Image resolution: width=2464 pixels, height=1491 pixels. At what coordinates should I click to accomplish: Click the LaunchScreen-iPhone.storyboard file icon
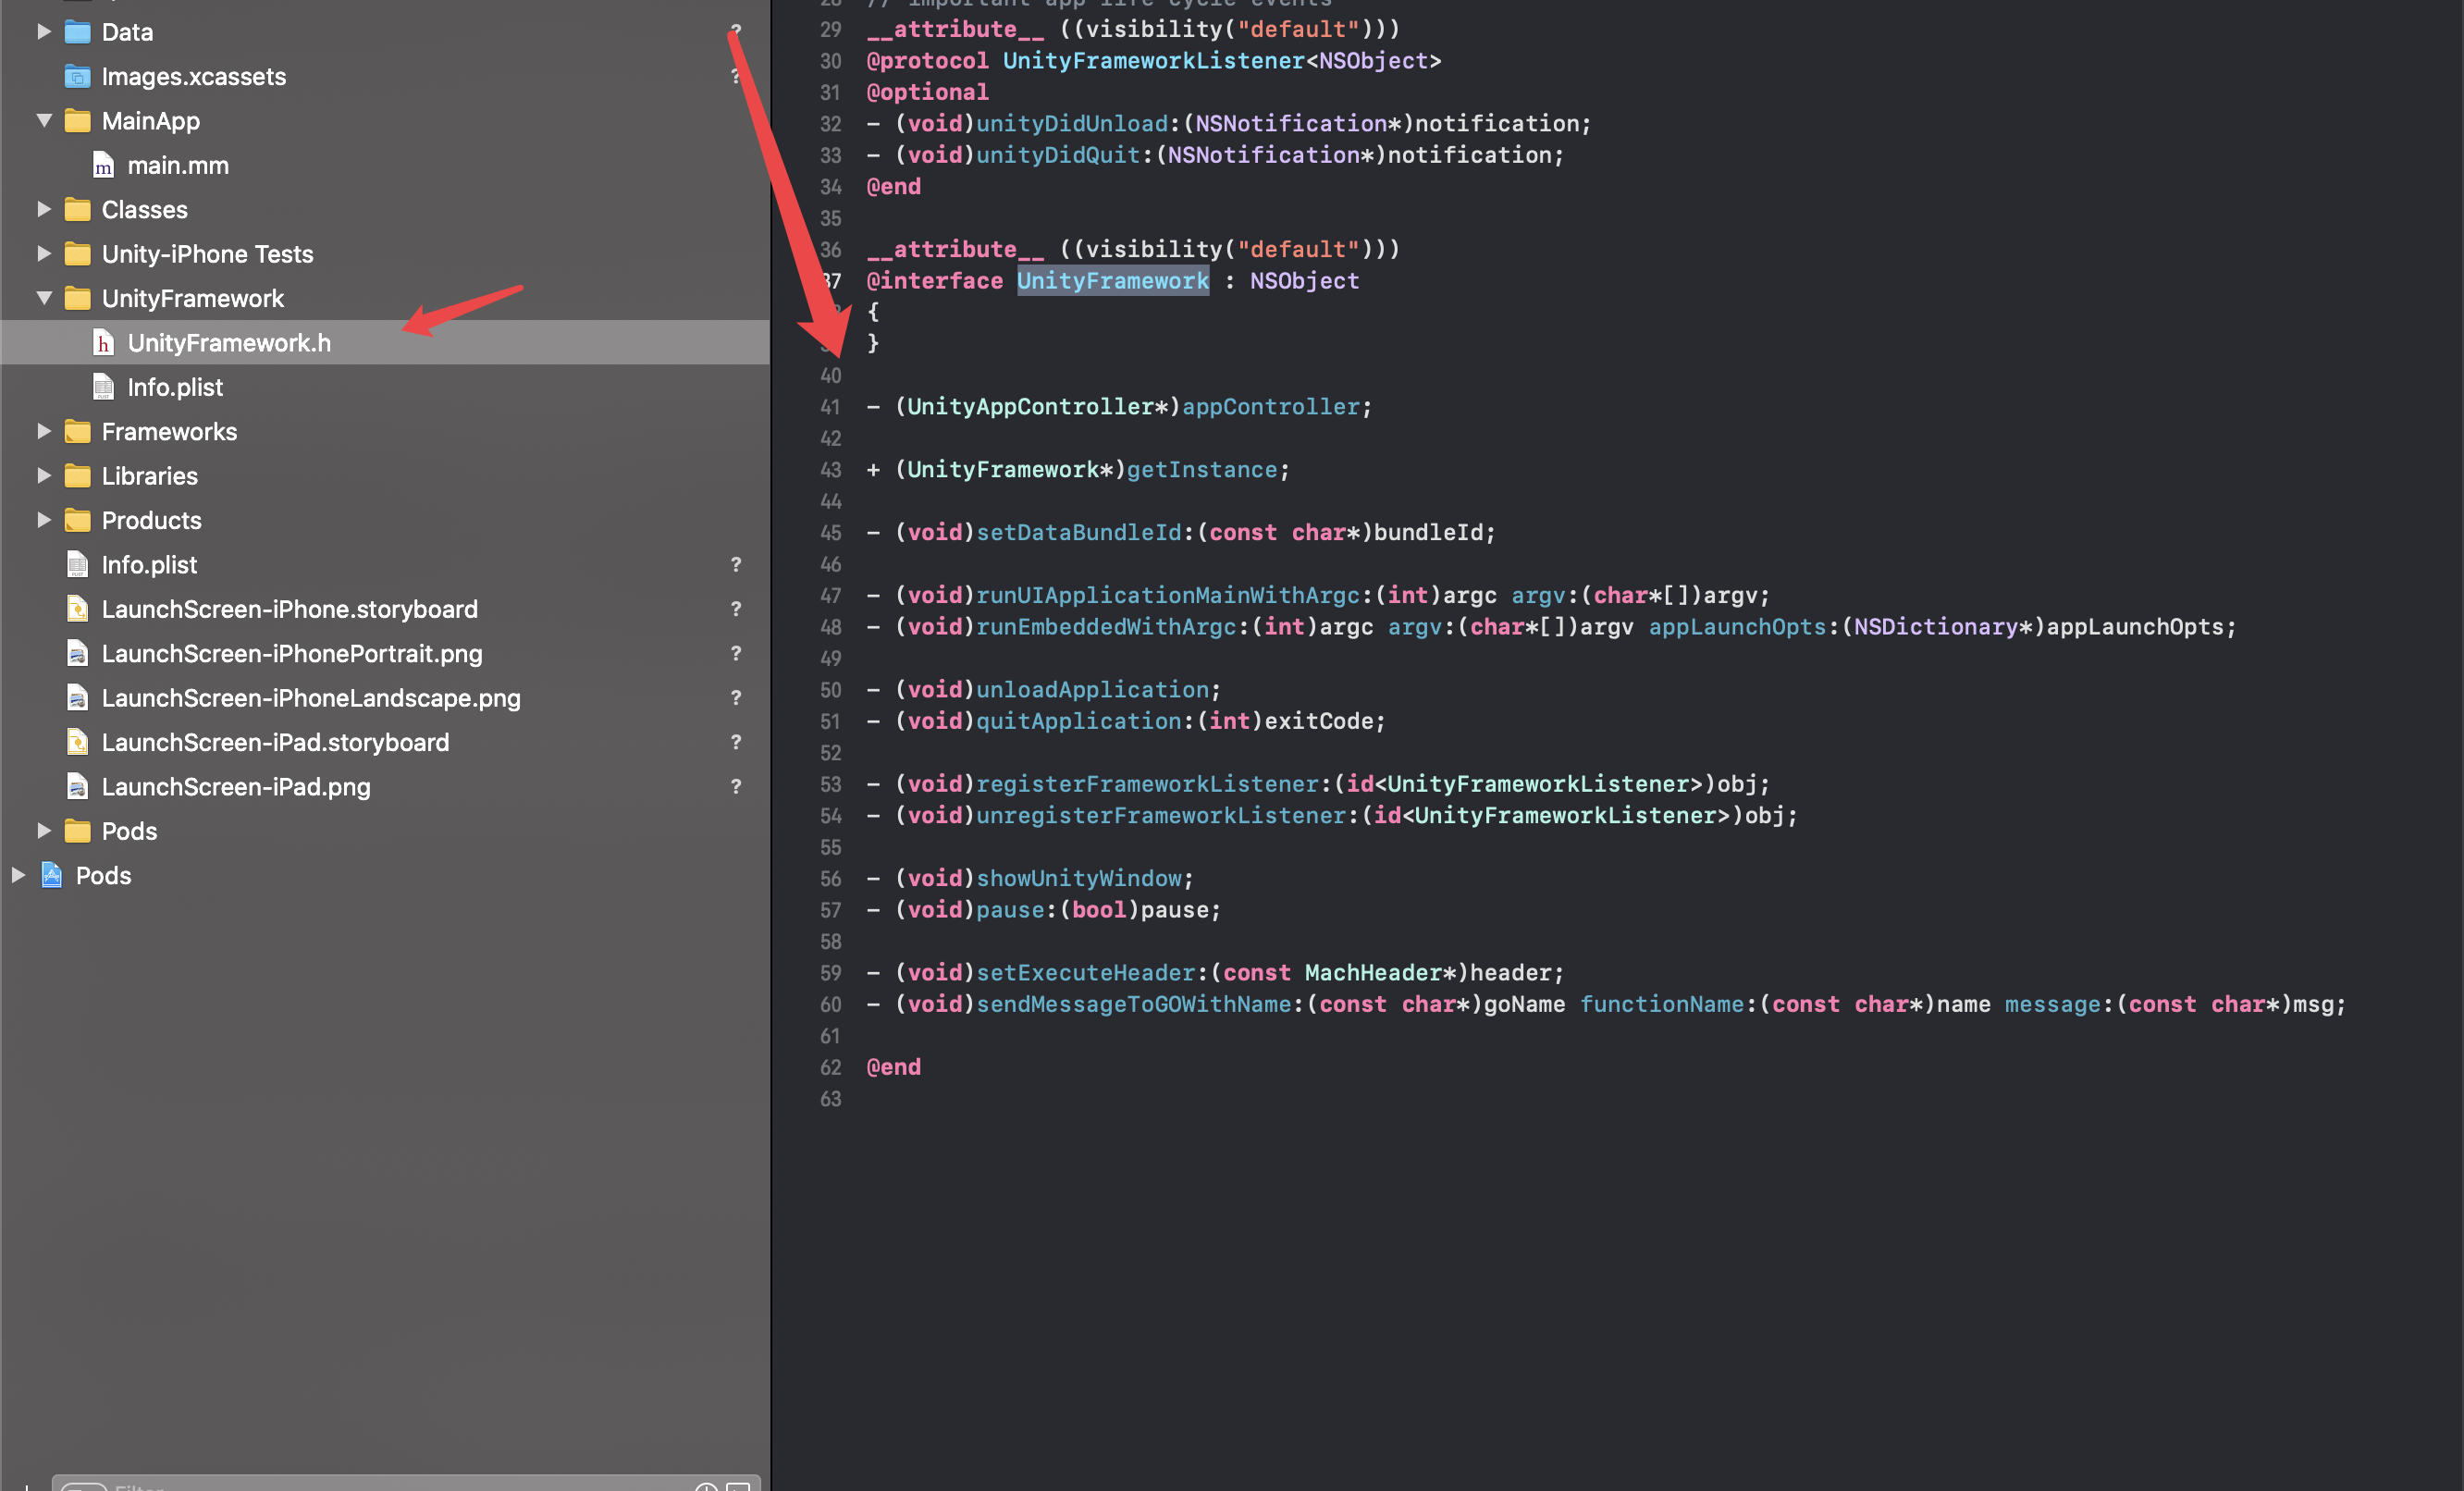tap(77, 609)
